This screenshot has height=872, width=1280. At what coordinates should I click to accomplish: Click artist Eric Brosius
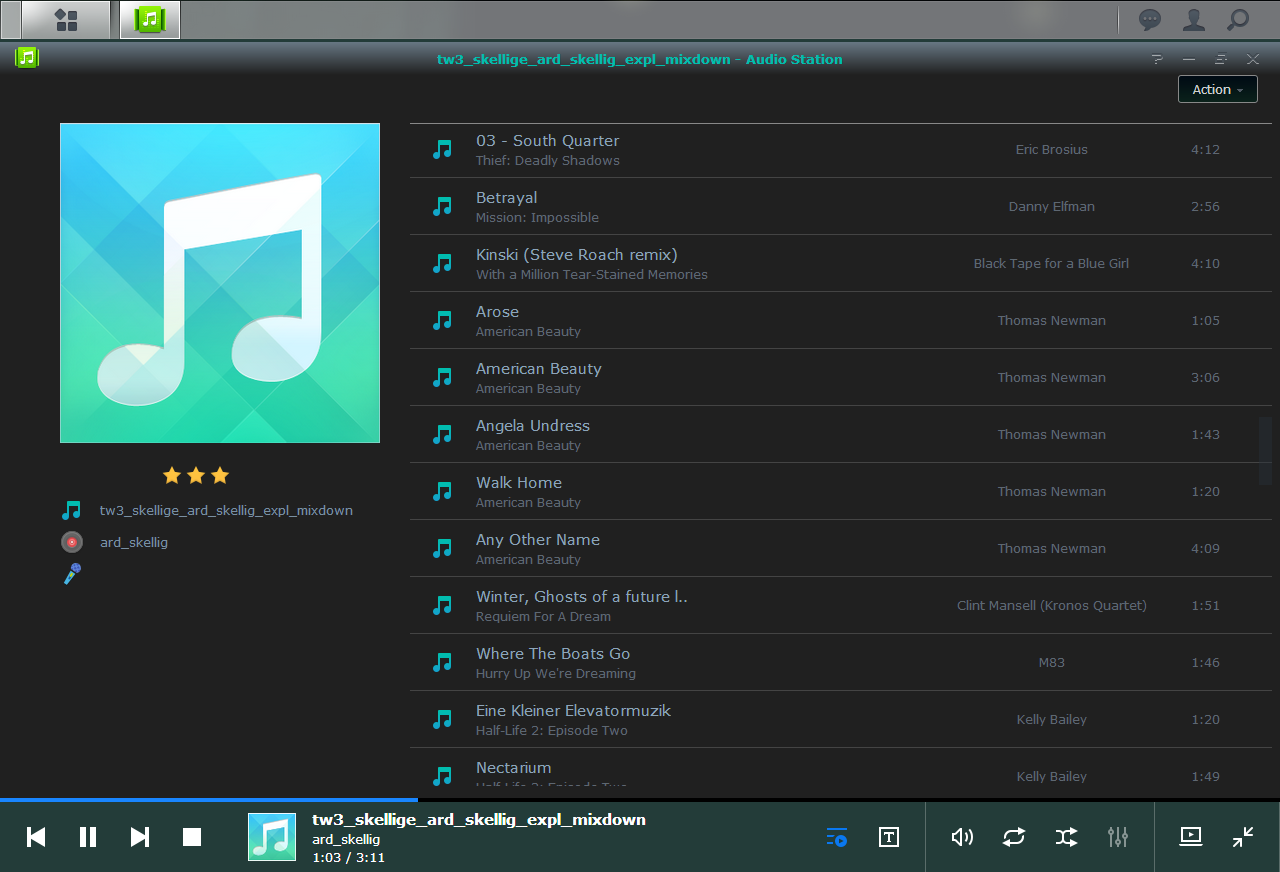(x=1052, y=149)
